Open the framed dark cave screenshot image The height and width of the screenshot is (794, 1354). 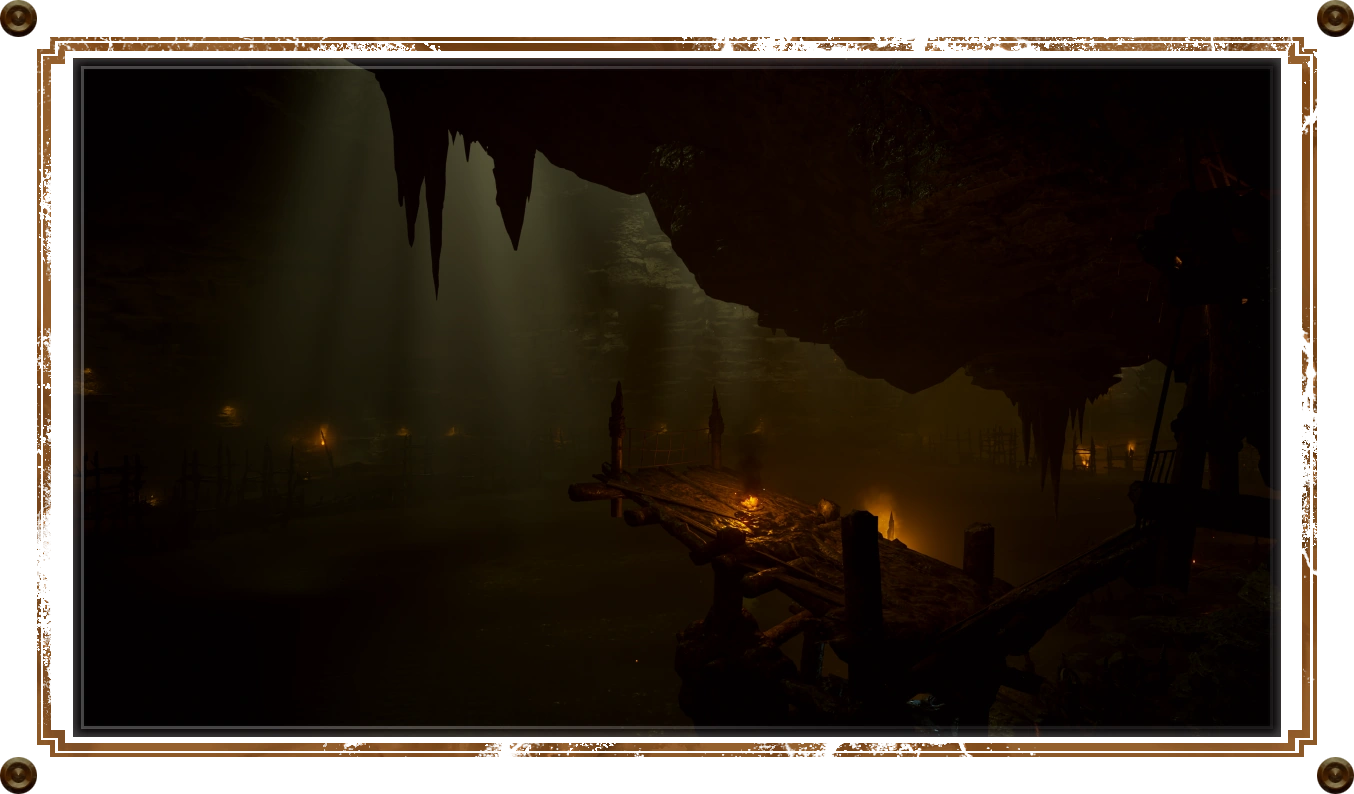(677, 397)
